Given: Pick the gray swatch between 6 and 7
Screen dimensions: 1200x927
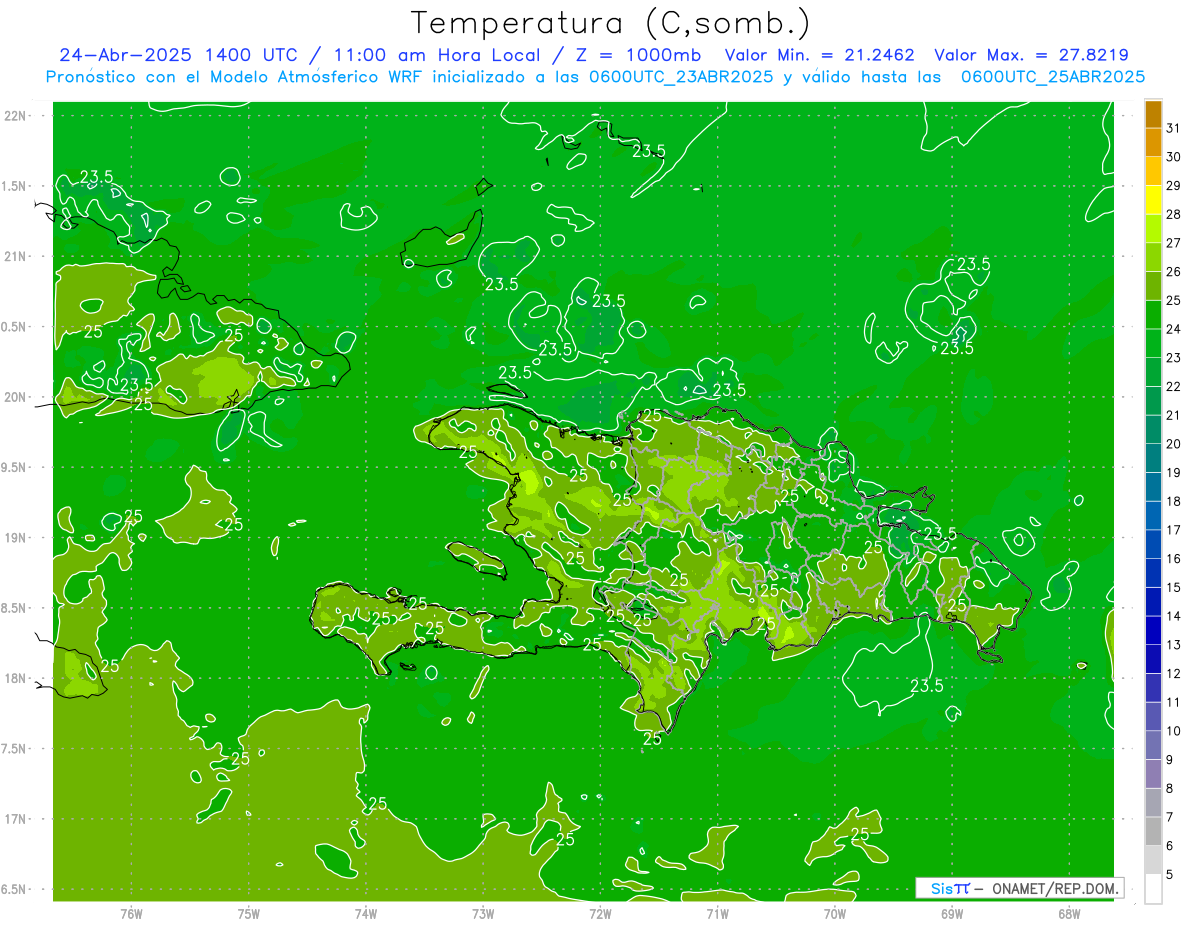Looking at the screenshot, I should 1153,831.
